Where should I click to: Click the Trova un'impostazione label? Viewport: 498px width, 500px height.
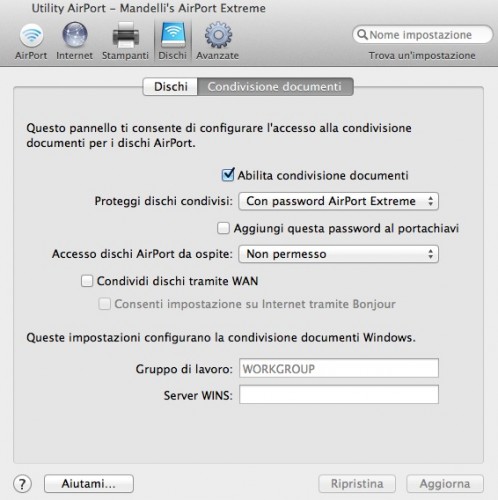tap(422, 55)
